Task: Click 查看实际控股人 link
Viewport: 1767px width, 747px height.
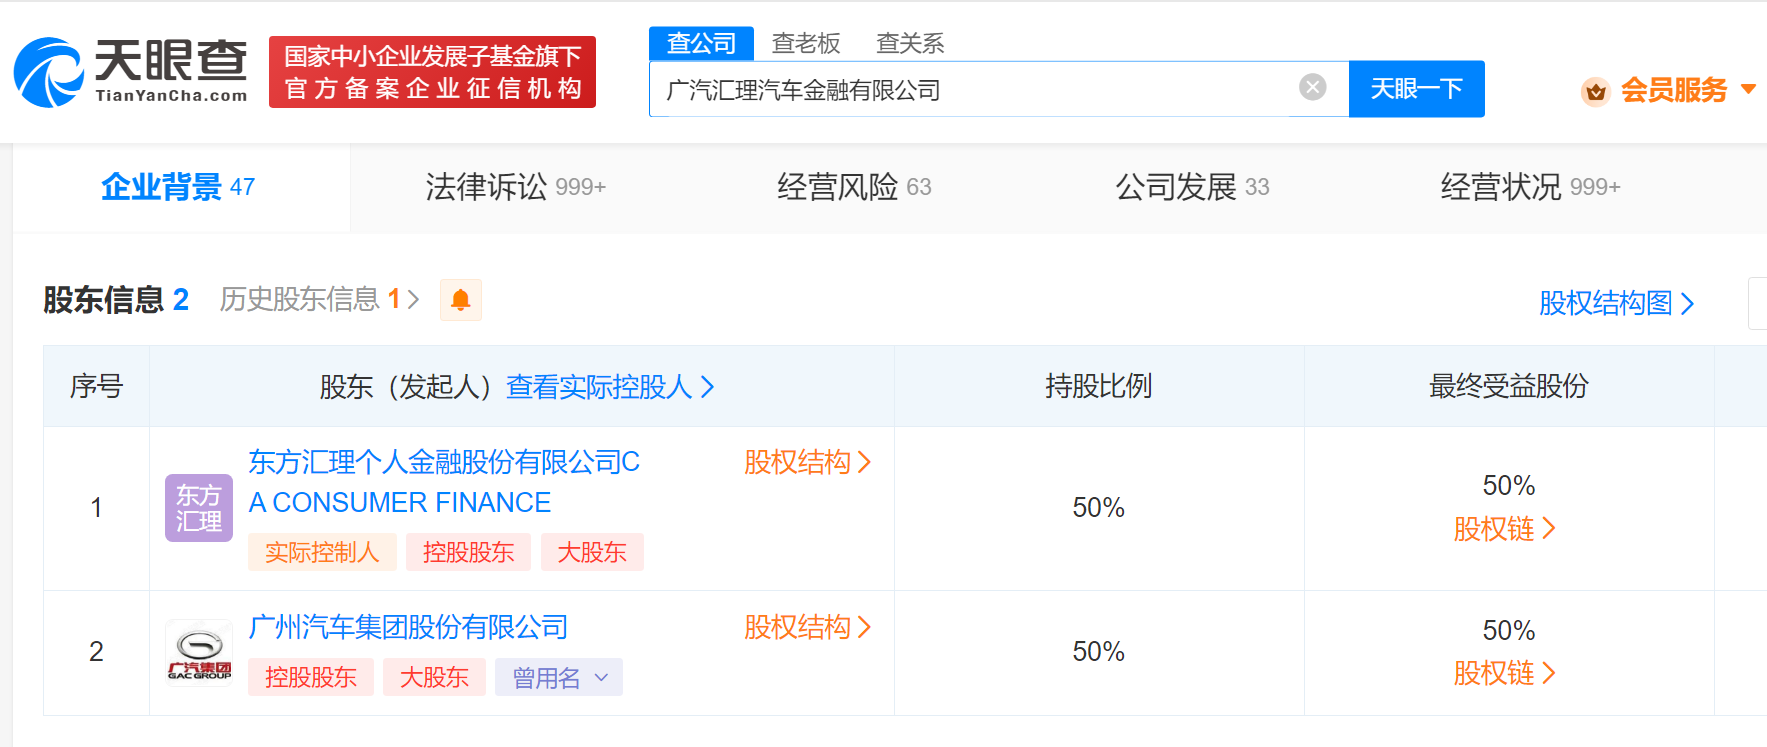Action: (610, 387)
